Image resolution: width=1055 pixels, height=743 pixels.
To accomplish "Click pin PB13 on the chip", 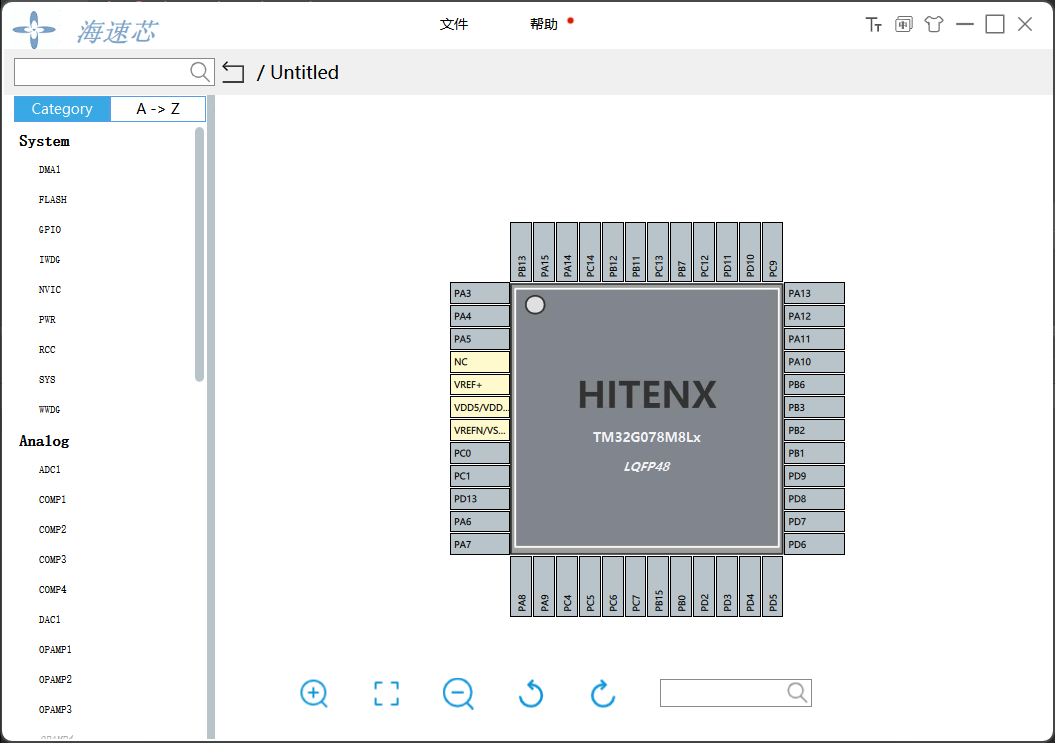I will tap(521, 252).
